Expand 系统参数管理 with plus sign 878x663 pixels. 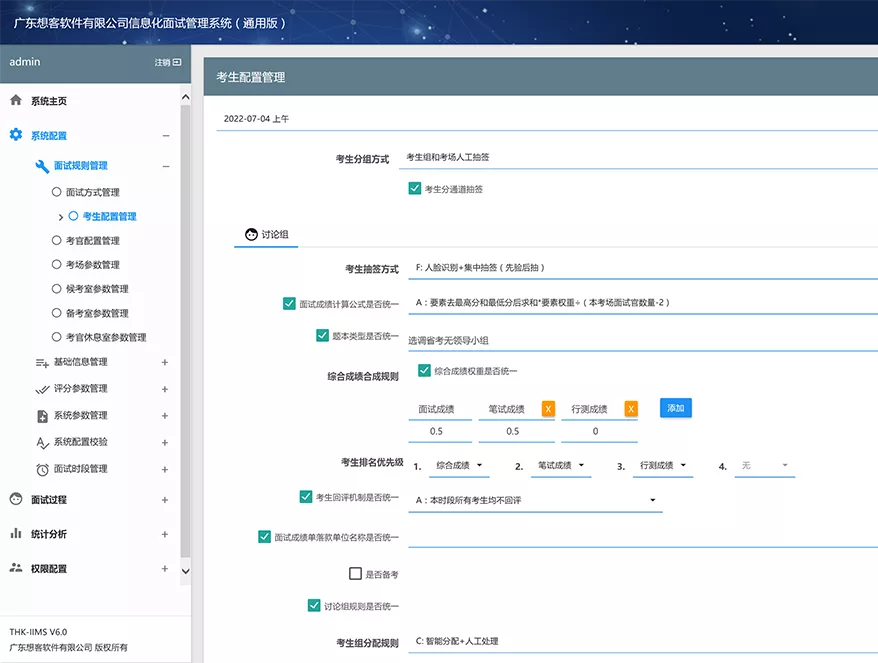pos(165,415)
